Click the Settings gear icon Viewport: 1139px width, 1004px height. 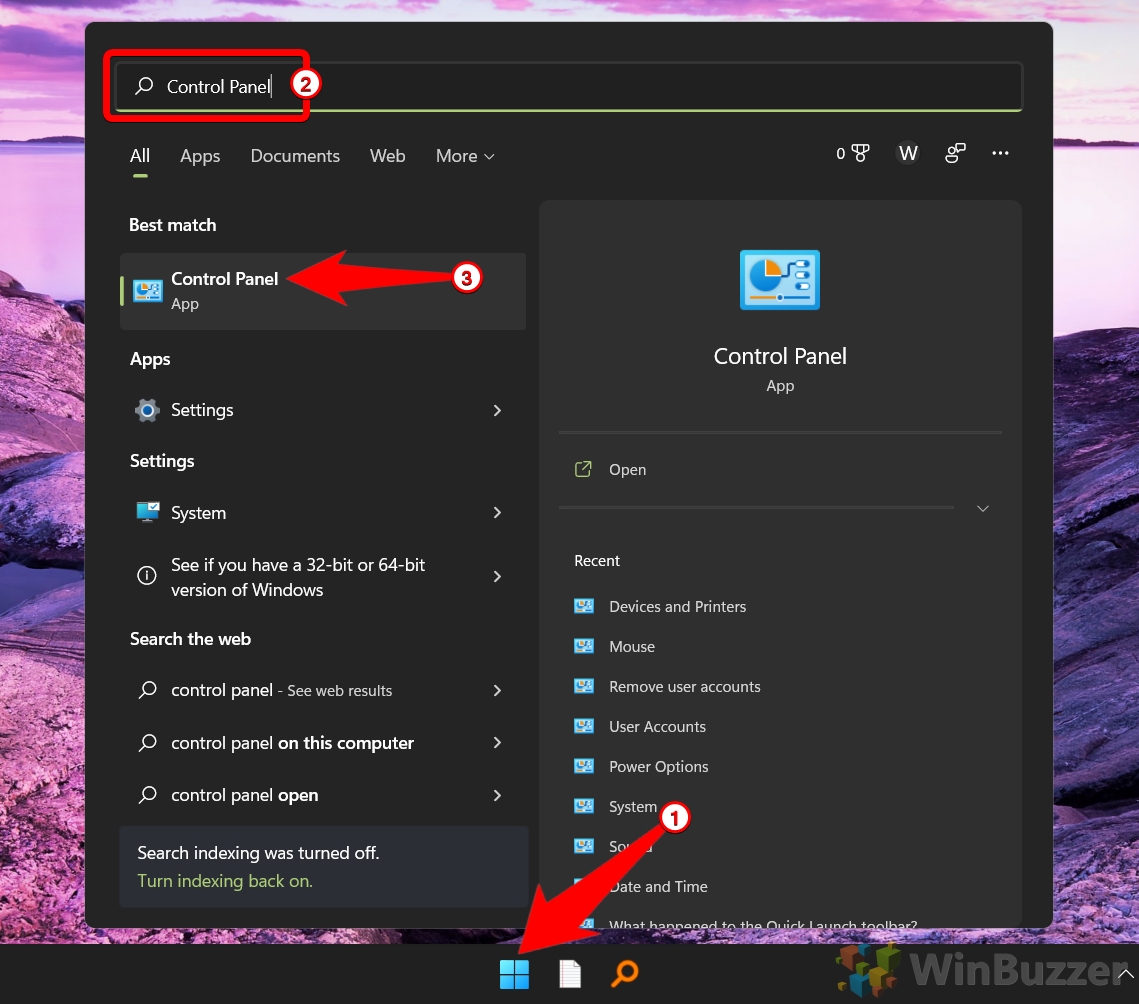pyautogui.click(x=147, y=410)
